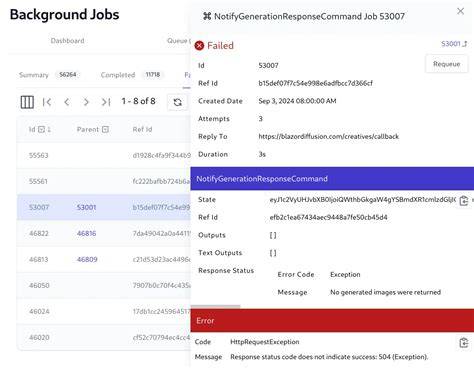Open parent job 46809 link

point(87,259)
